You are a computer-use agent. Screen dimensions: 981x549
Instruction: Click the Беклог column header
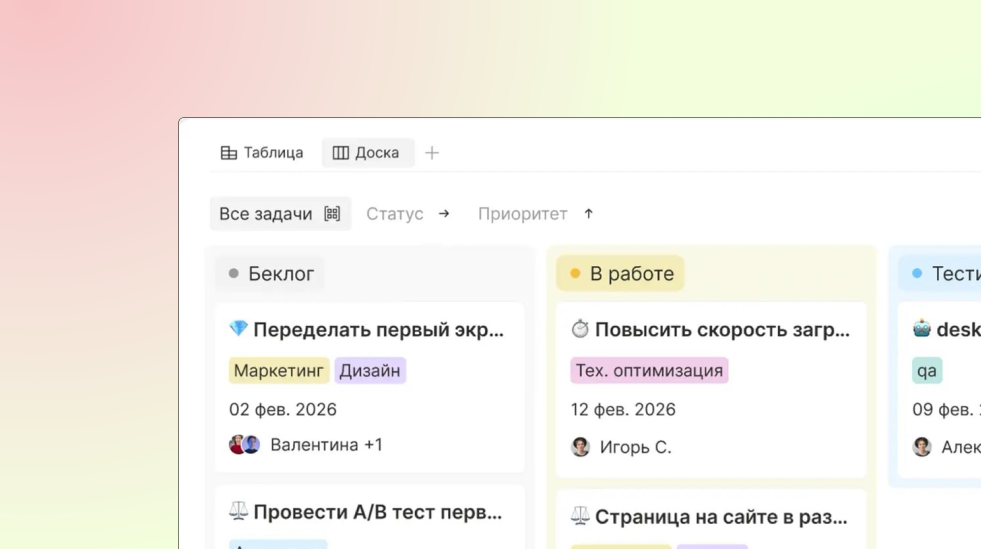[x=271, y=273]
